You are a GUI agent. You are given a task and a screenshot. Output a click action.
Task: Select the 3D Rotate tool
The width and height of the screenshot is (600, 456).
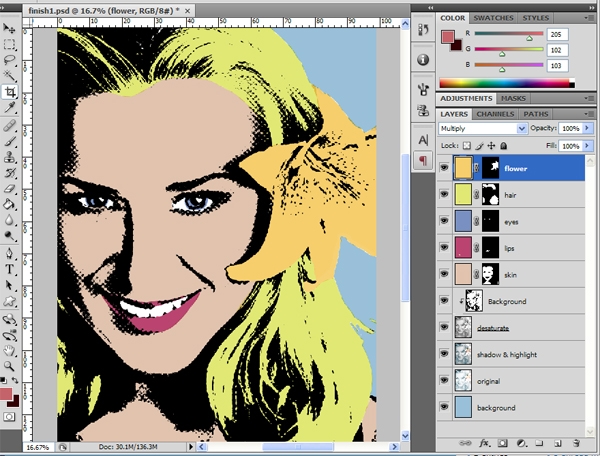(x=9, y=319)
